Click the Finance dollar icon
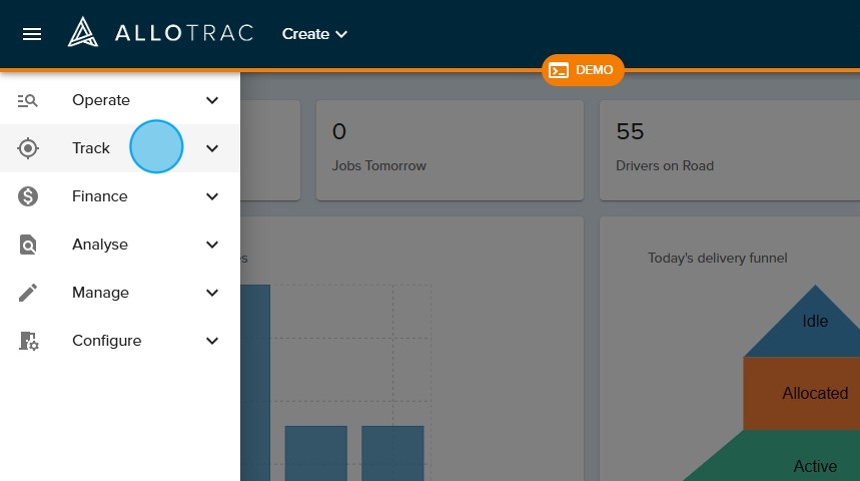 (x=28, y=196)
